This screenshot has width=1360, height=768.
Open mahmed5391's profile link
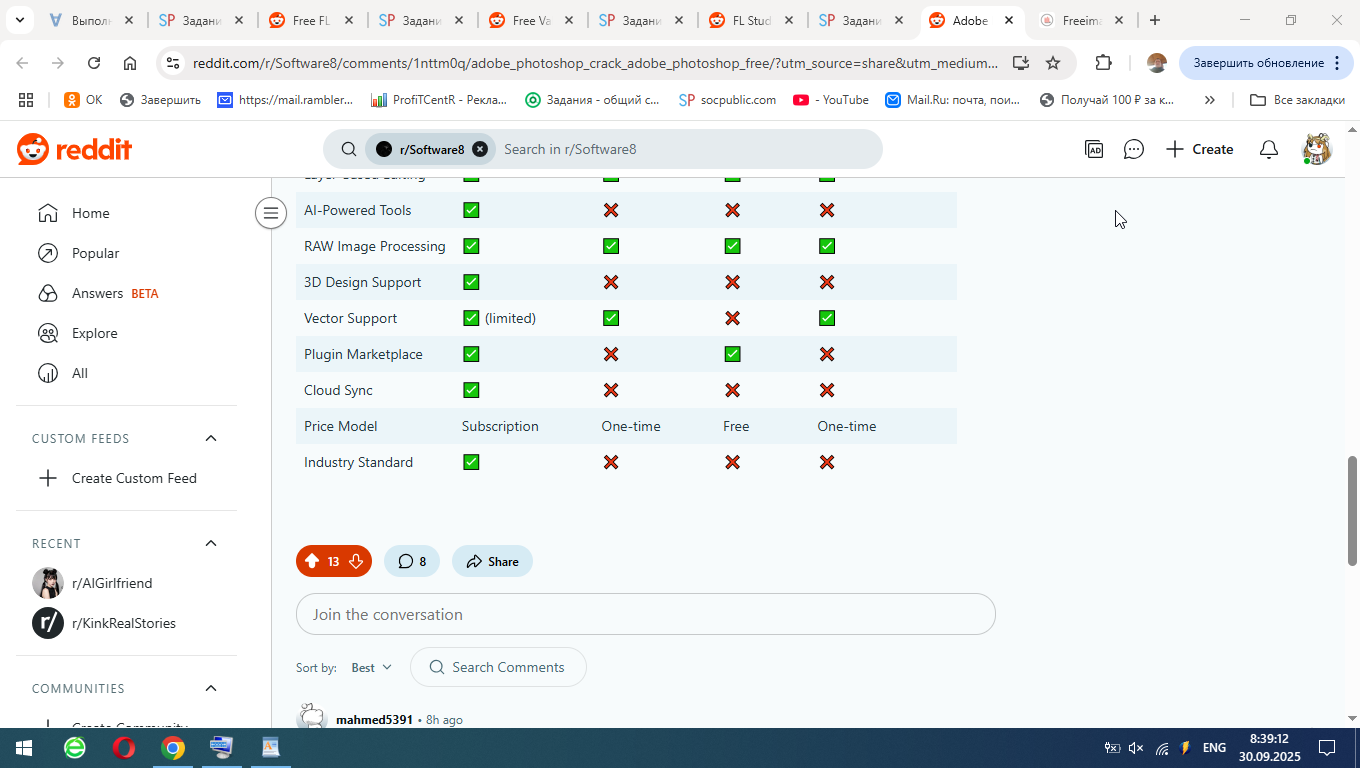pyautogui.click(x=374, y=720)
